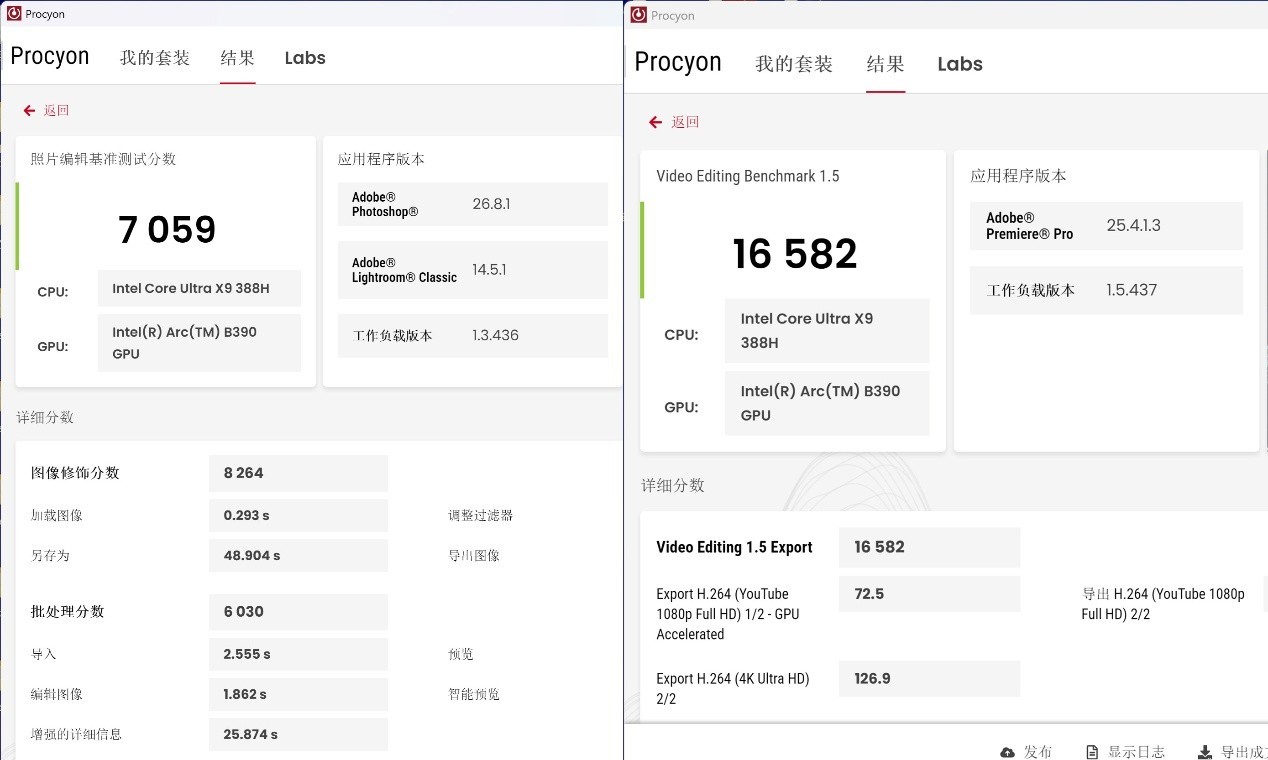Click the 返回 link in the left window

[56, 110]
